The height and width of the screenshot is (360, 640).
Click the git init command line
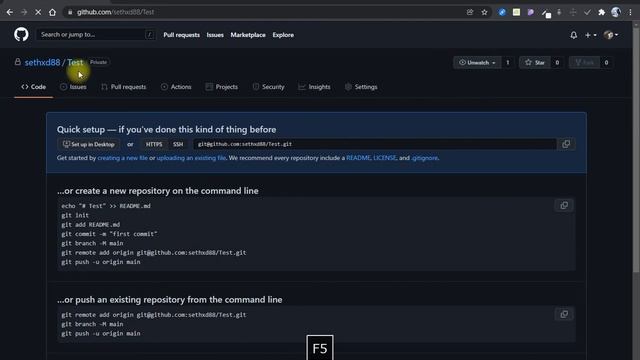point(75,215)
